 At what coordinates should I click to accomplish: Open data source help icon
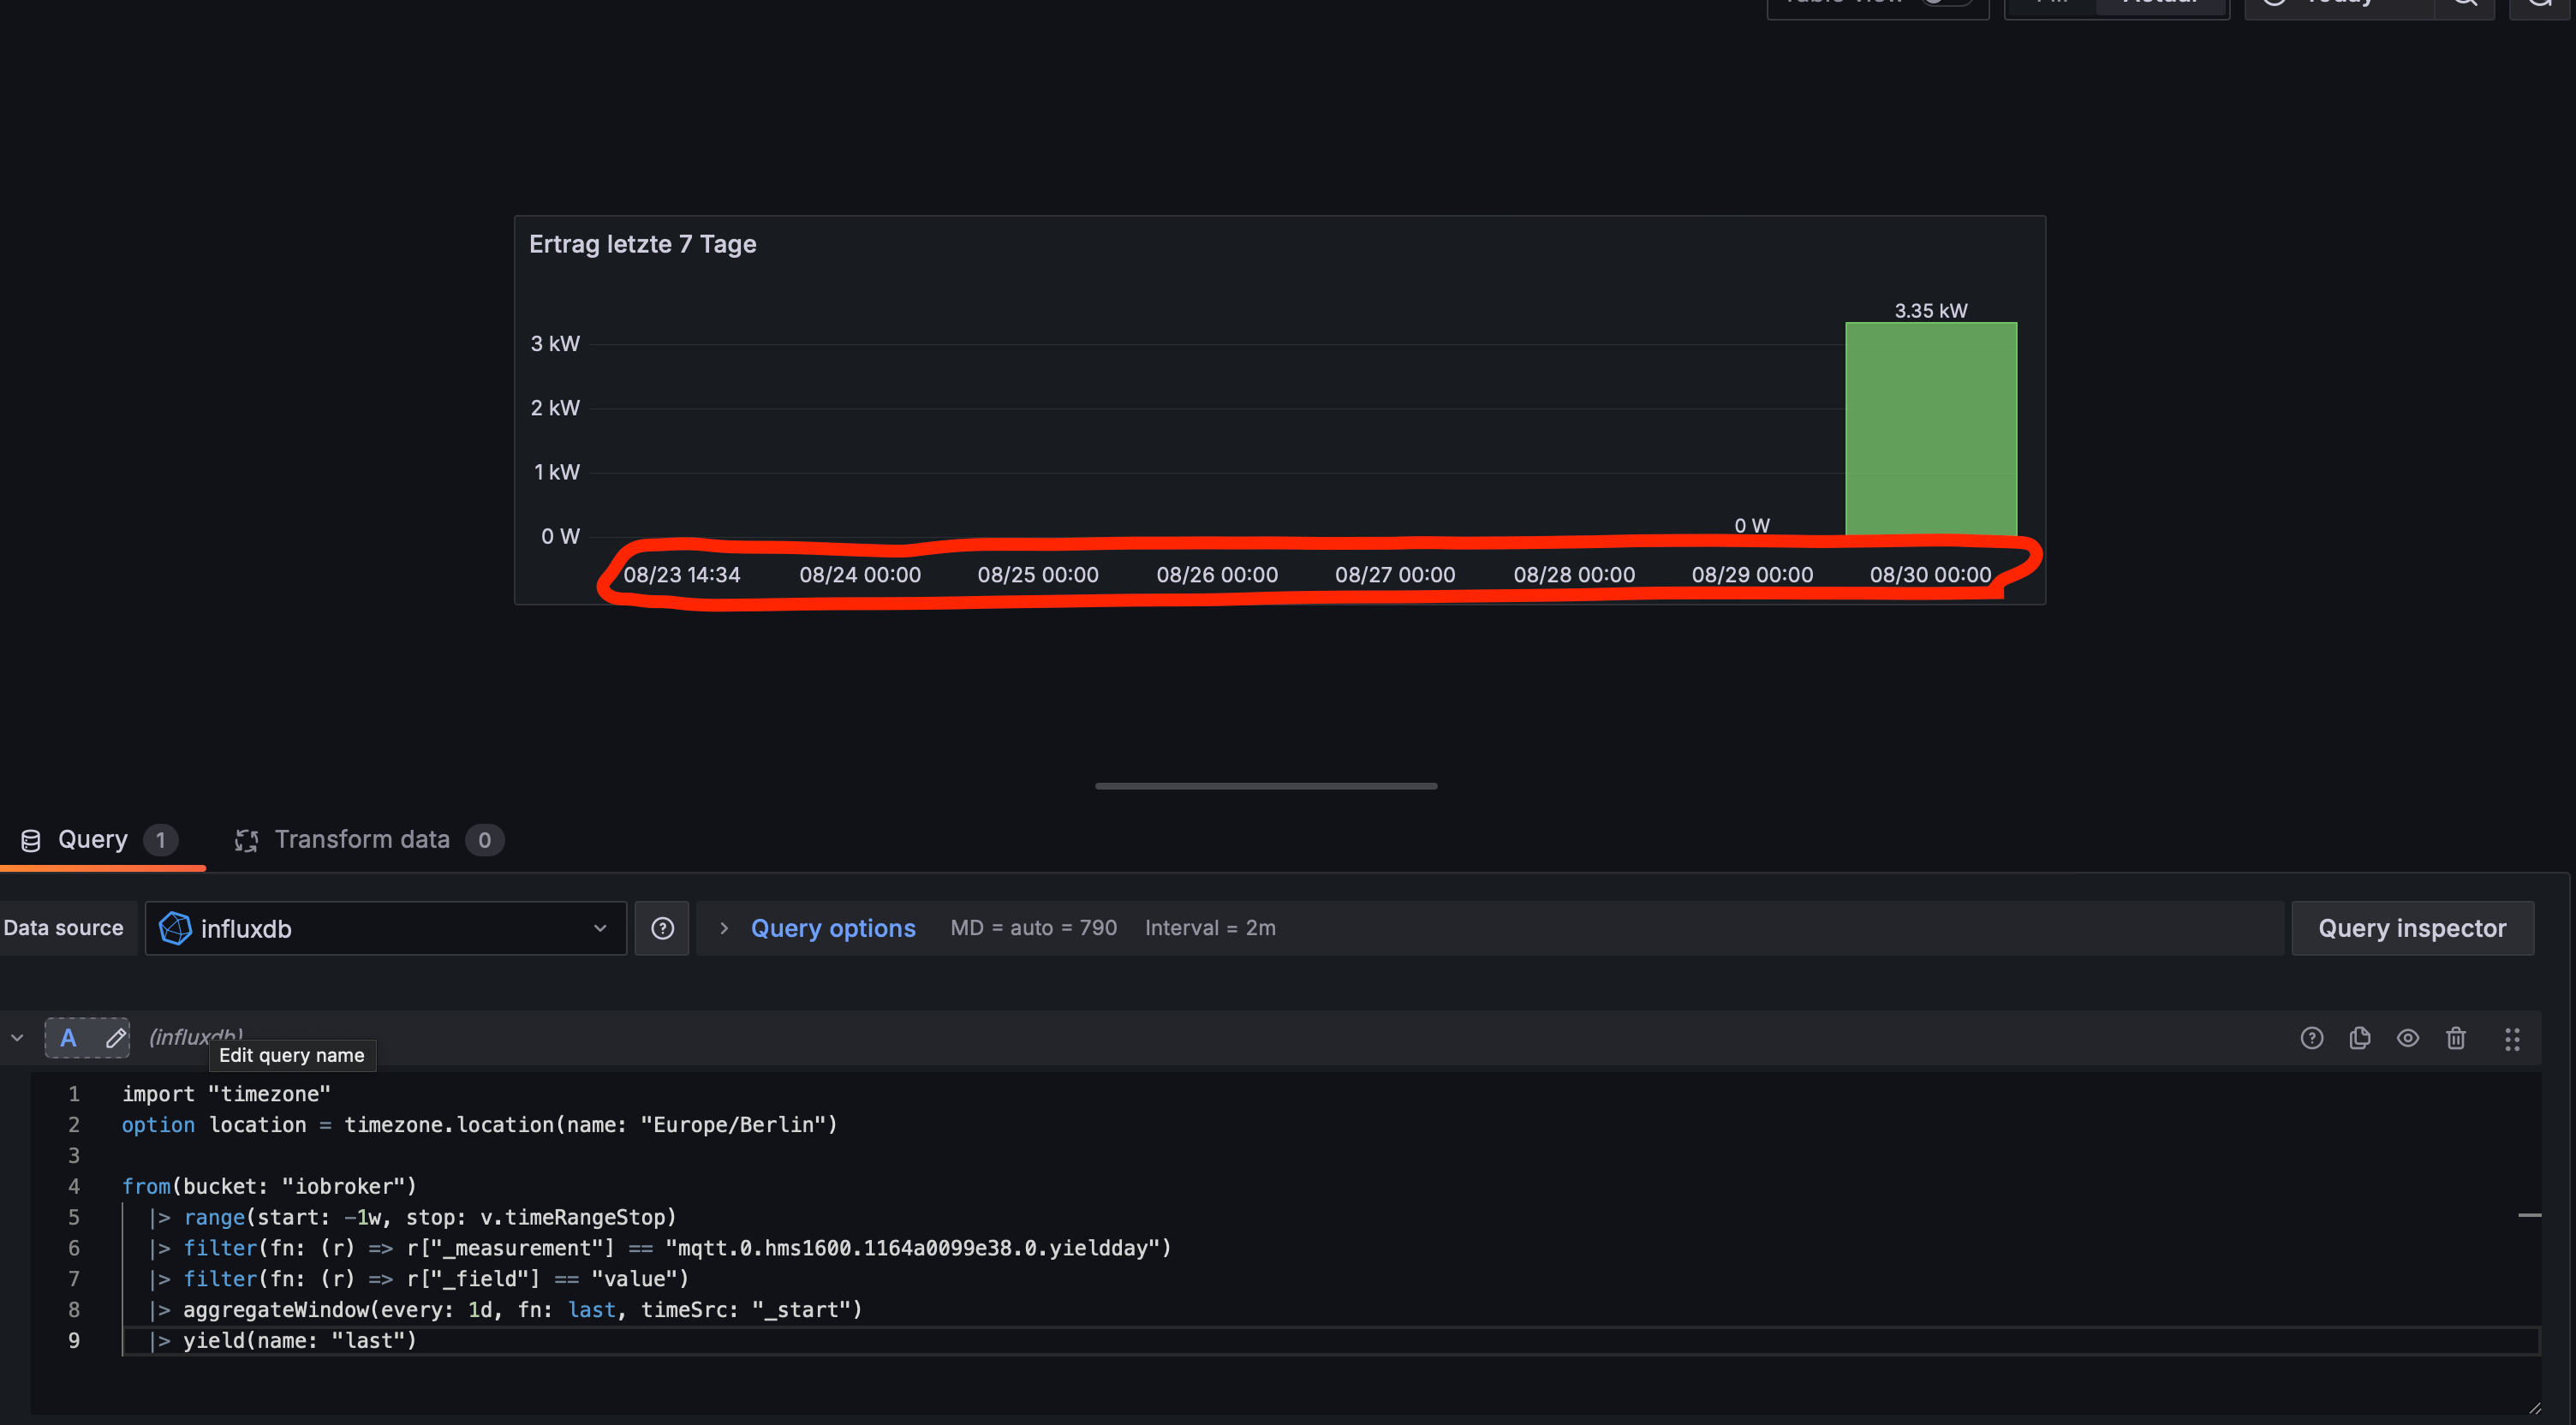pyautogui.click(x=662, y=928)
